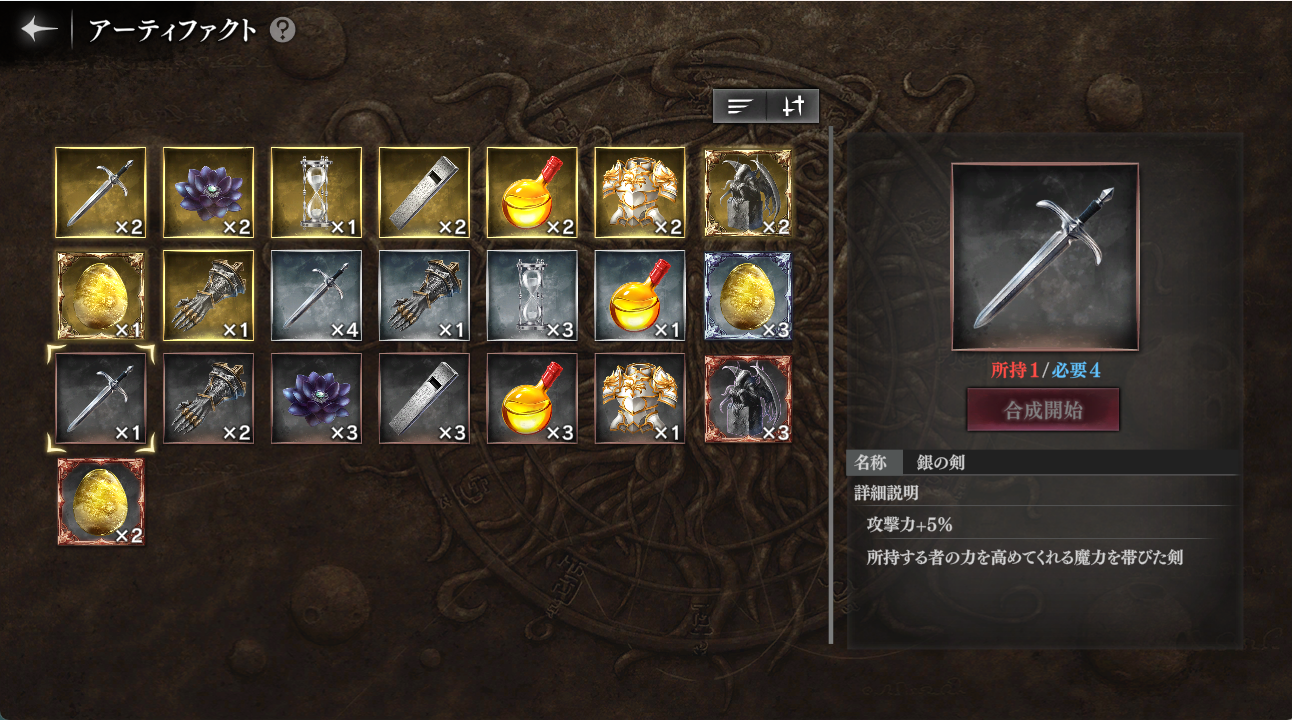The image size is (1292, 720).
Task: Open the help question mark icon
Action: 283,30
